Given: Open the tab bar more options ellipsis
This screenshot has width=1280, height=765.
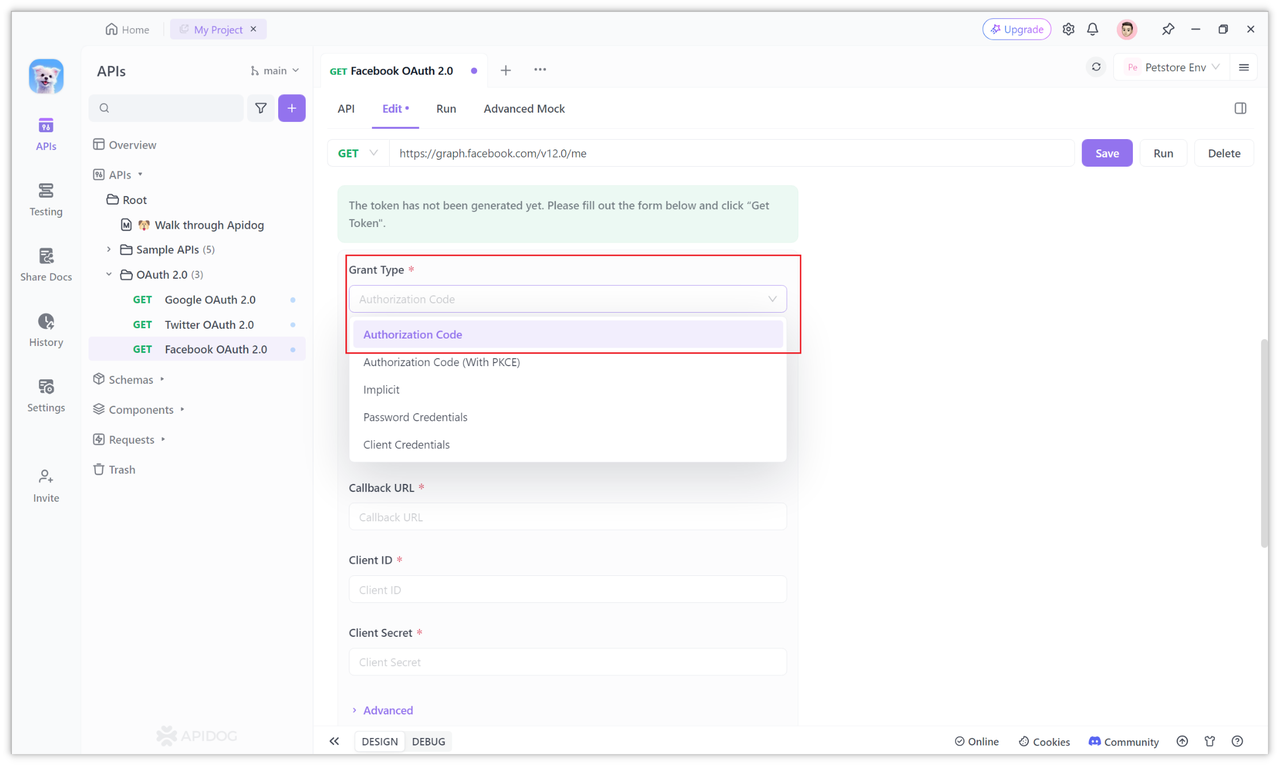Looking at the screenshot, I should (540, 70).
